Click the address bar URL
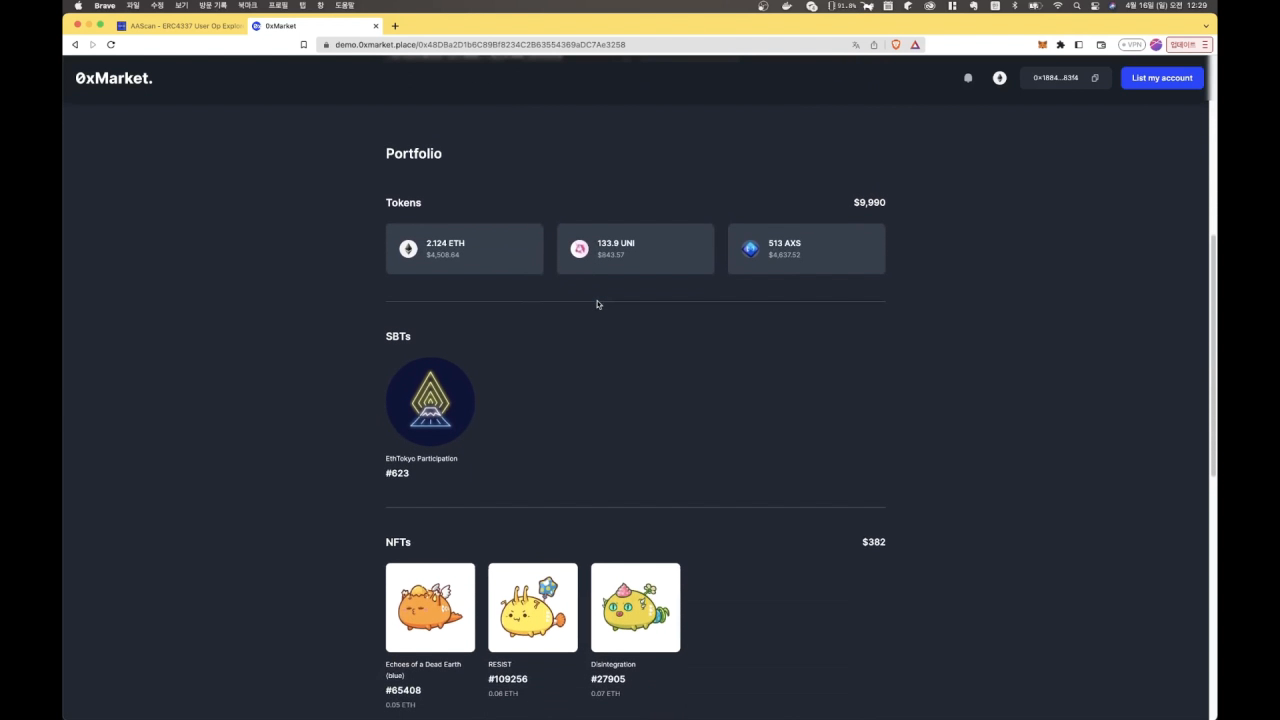Screen dimensions: 1280x720 coord(480,45)
